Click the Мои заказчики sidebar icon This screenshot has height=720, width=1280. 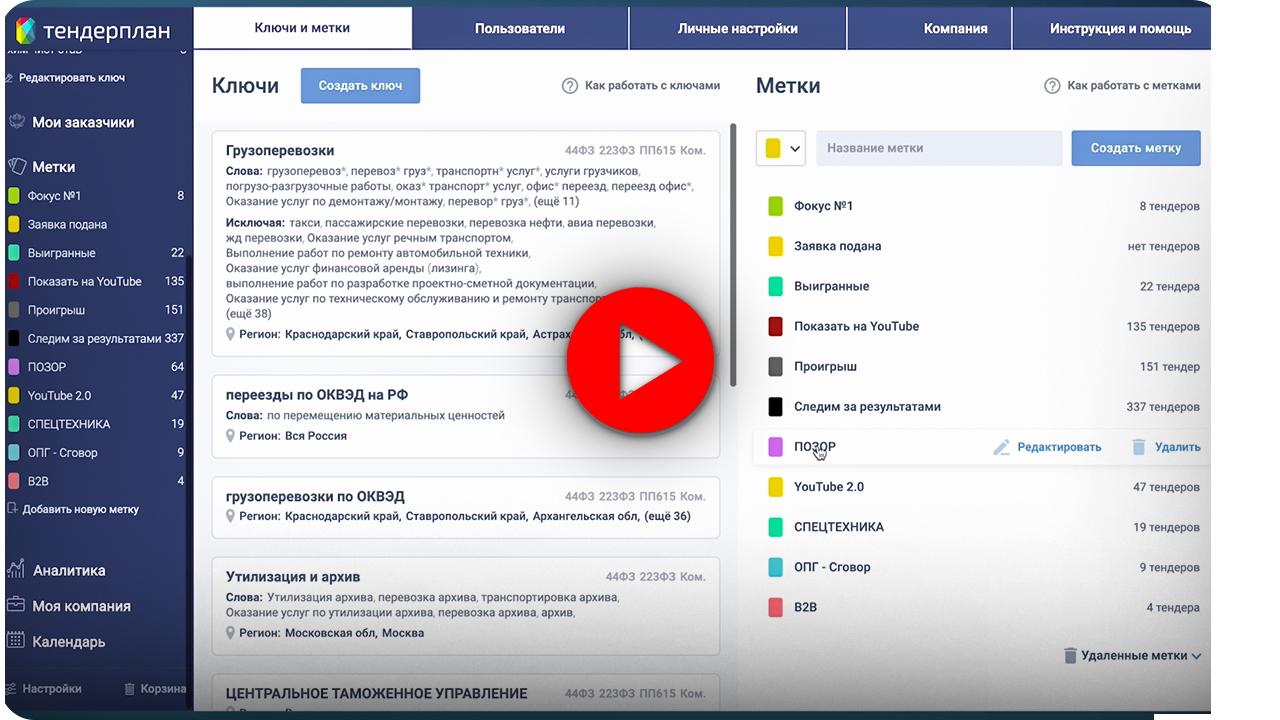(x=16, y=122)
